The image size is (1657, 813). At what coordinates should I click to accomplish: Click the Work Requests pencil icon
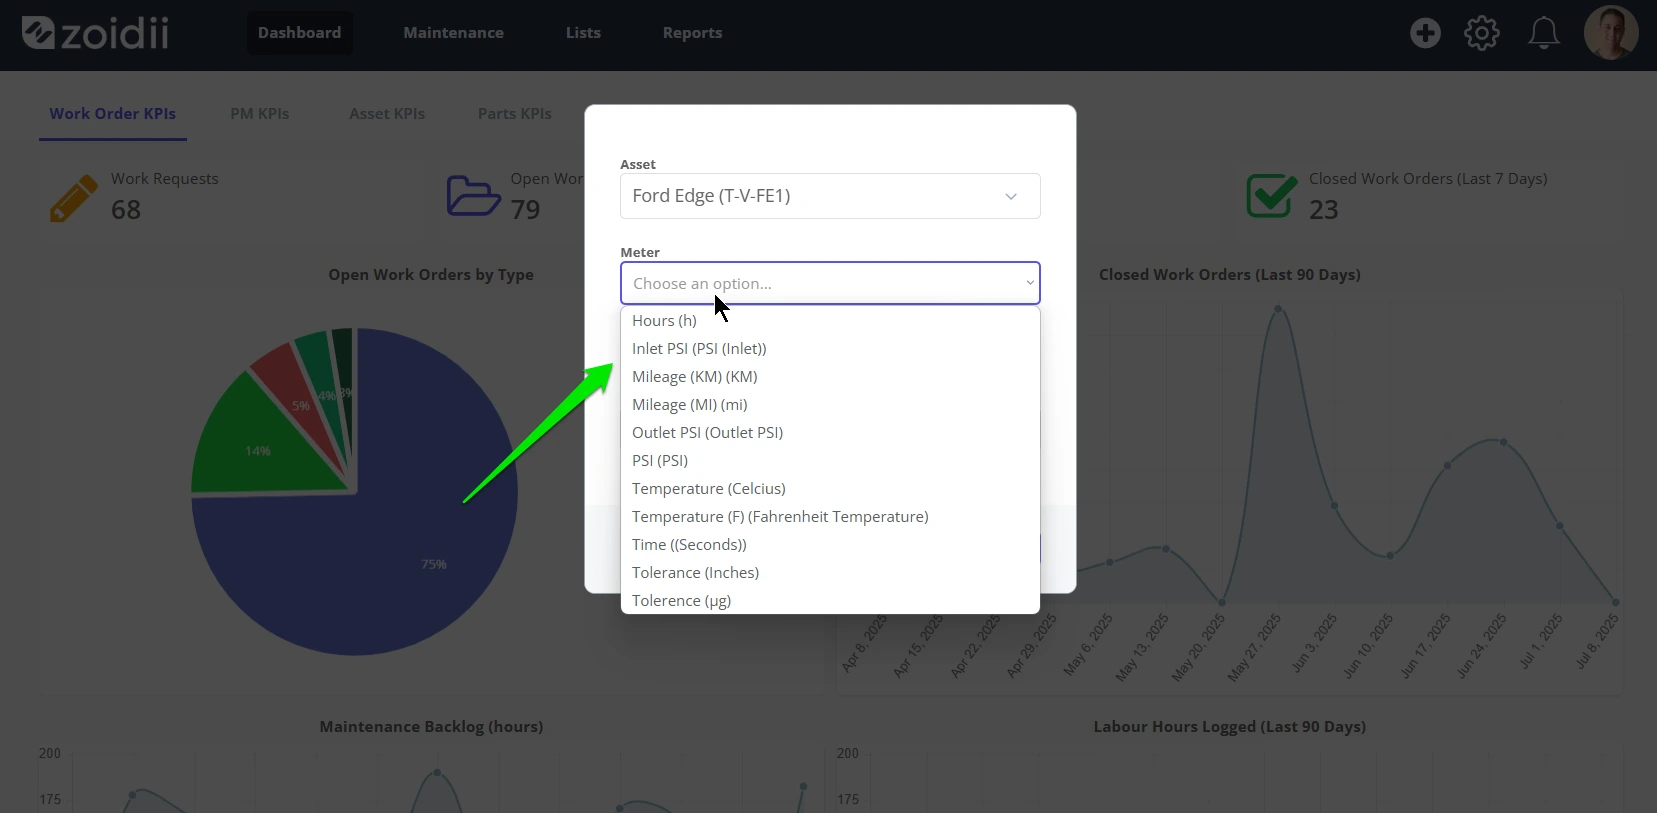[x=74, y=197]
